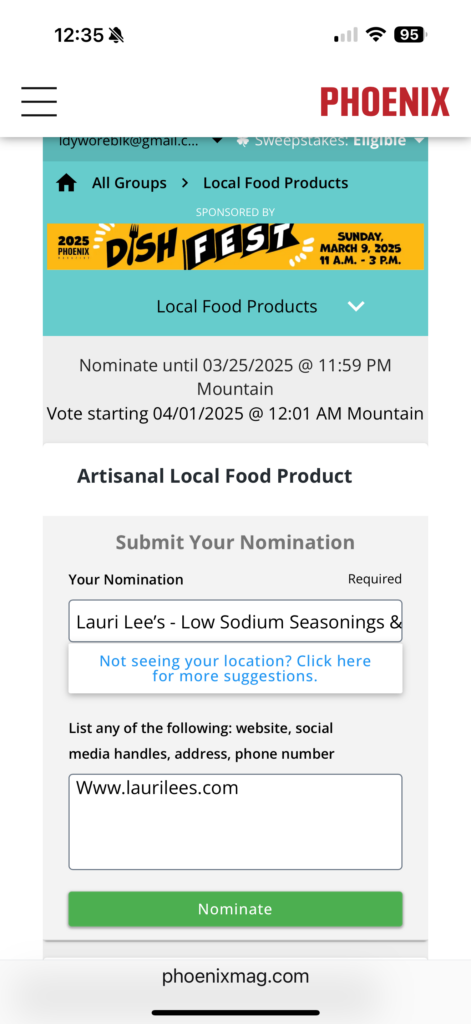Screen dimensions: 471x1024
Task: Tap the cellular signal bars icon
Action: pyautogui.click(x=346, y=35)
